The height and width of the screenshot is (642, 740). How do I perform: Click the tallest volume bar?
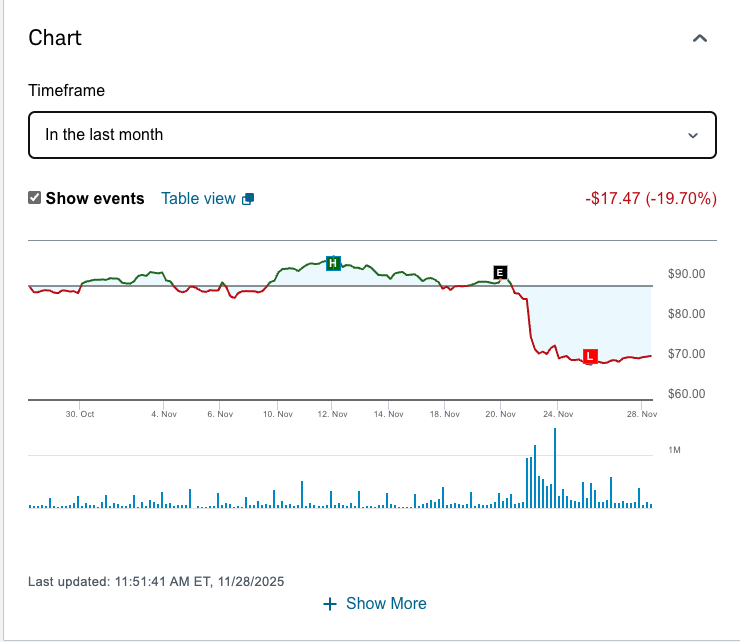pyautogui.click(x=554, y=468)
